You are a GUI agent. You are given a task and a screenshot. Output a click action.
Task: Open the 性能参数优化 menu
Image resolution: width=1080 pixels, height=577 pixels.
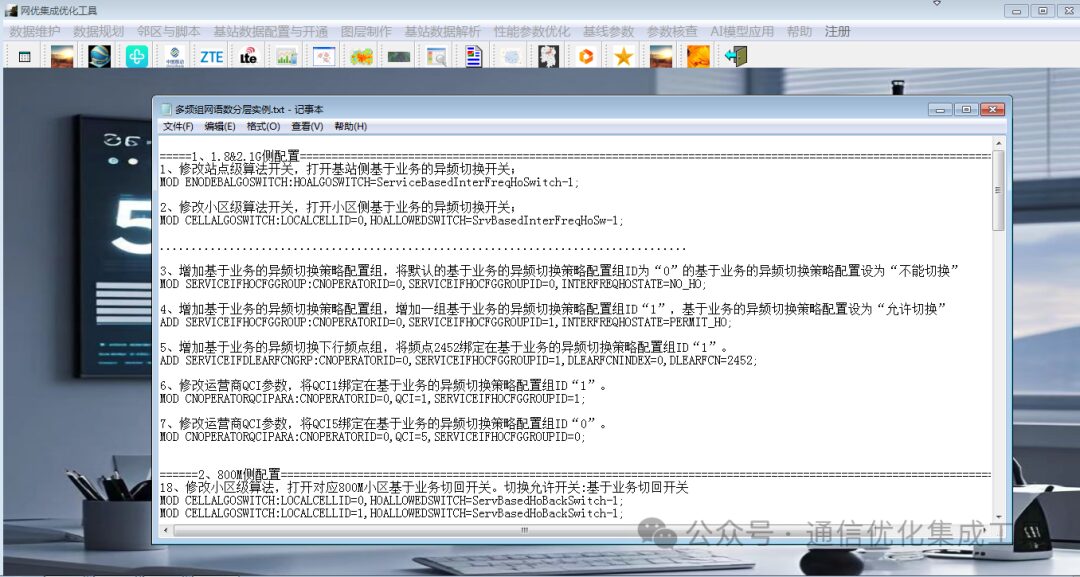(532, 32)
